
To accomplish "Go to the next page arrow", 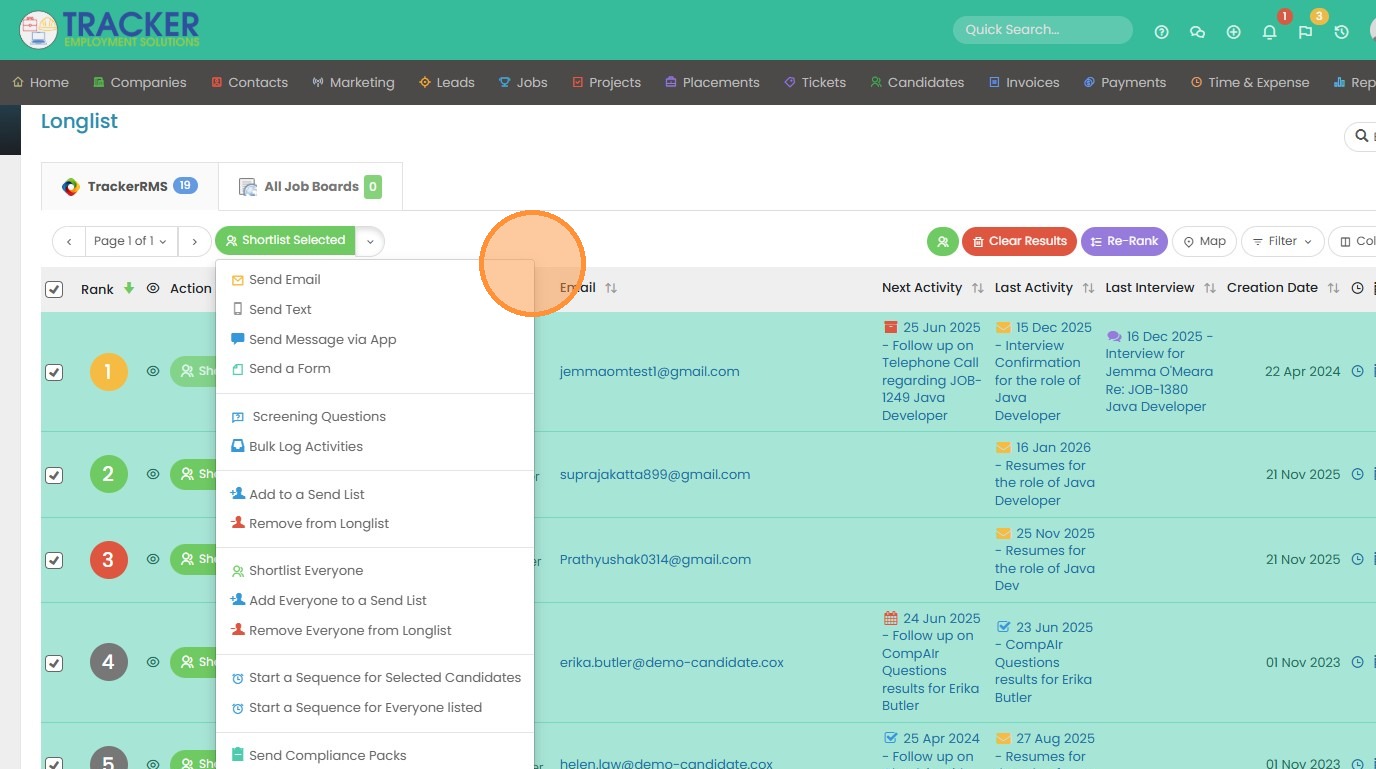I will [x=194, y=241].
